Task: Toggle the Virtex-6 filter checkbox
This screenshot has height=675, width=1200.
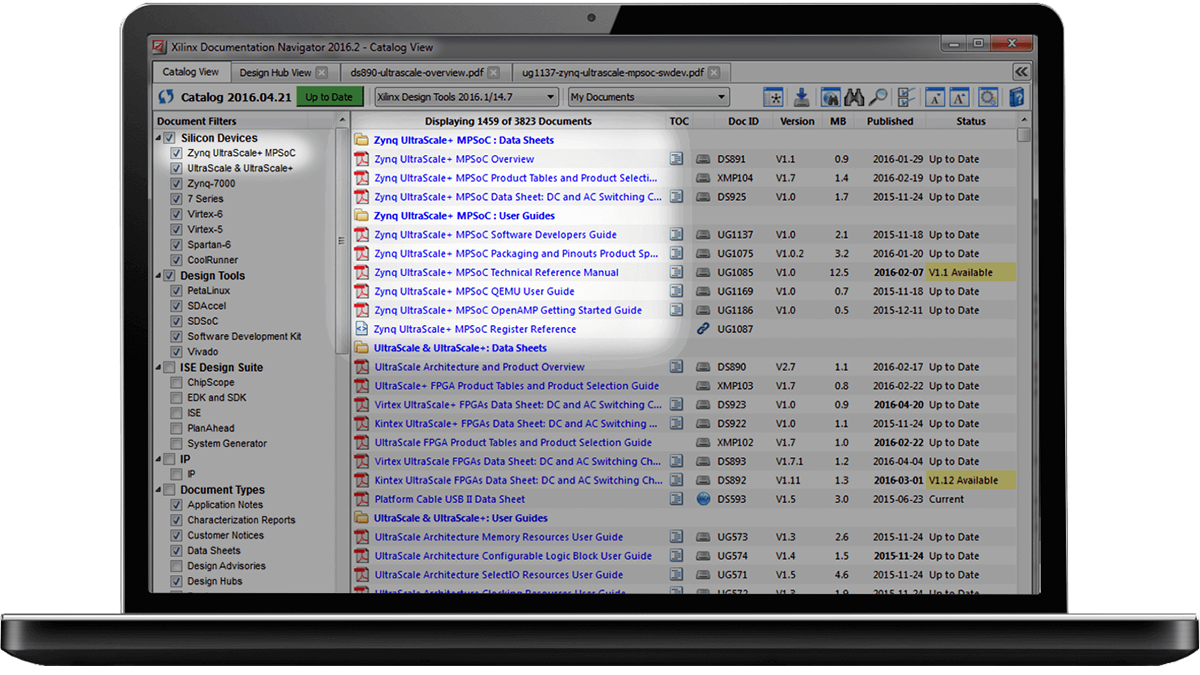Action: (x=177, y=214)
